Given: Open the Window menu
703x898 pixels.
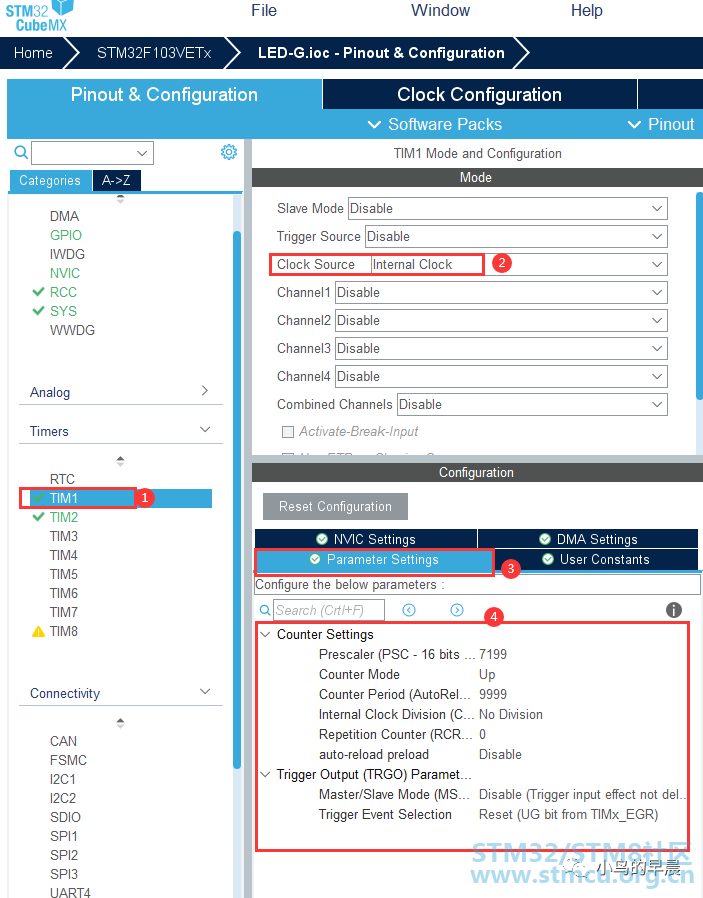Looking at the screenshot, I should coord(440,10).
